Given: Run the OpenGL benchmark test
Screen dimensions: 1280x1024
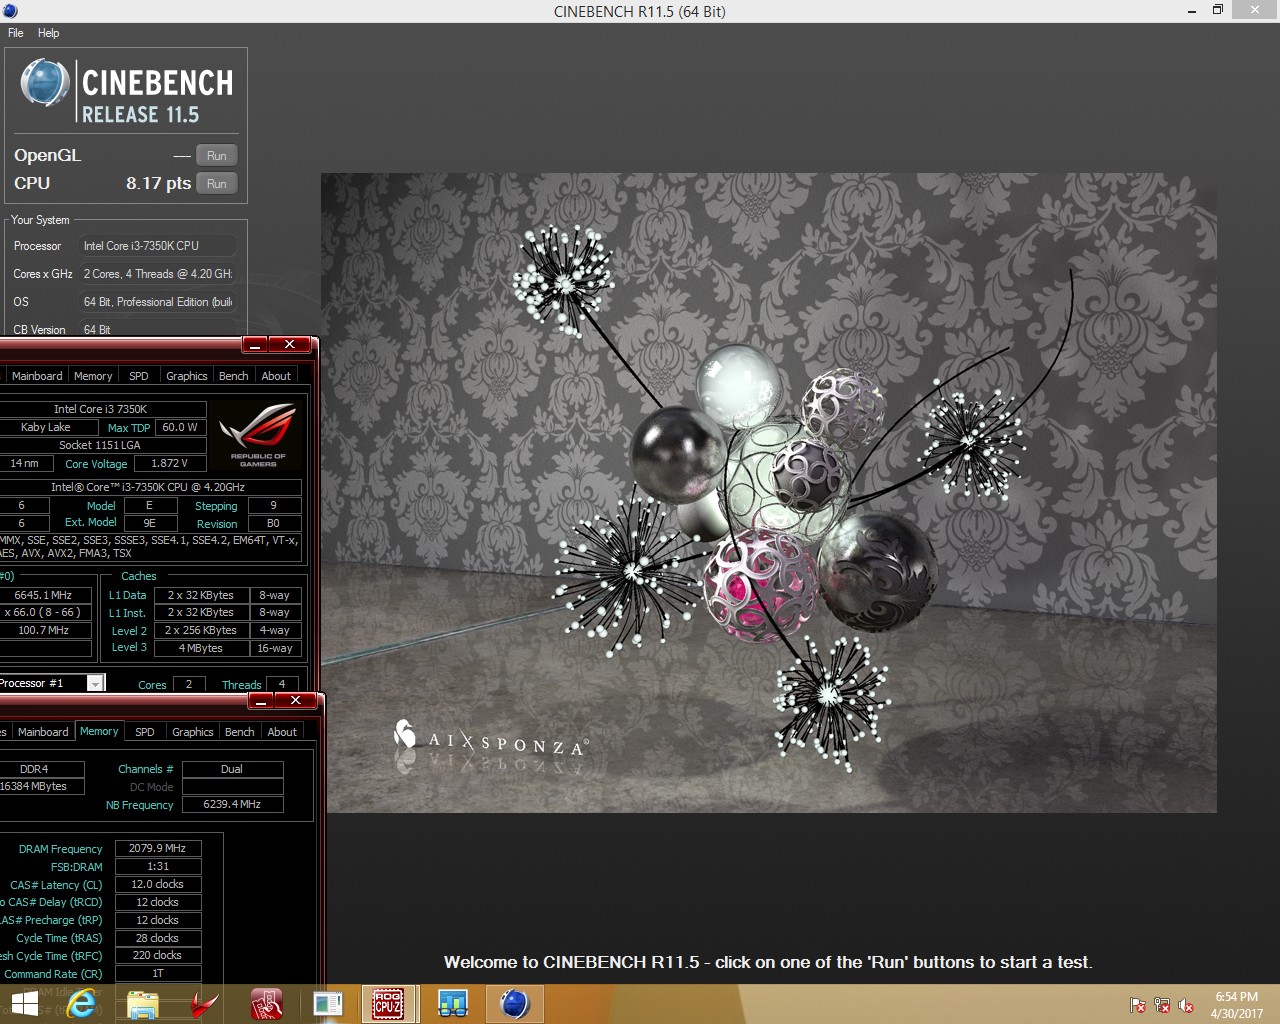Looking at the screenshot, I should [x=216, y=156].
